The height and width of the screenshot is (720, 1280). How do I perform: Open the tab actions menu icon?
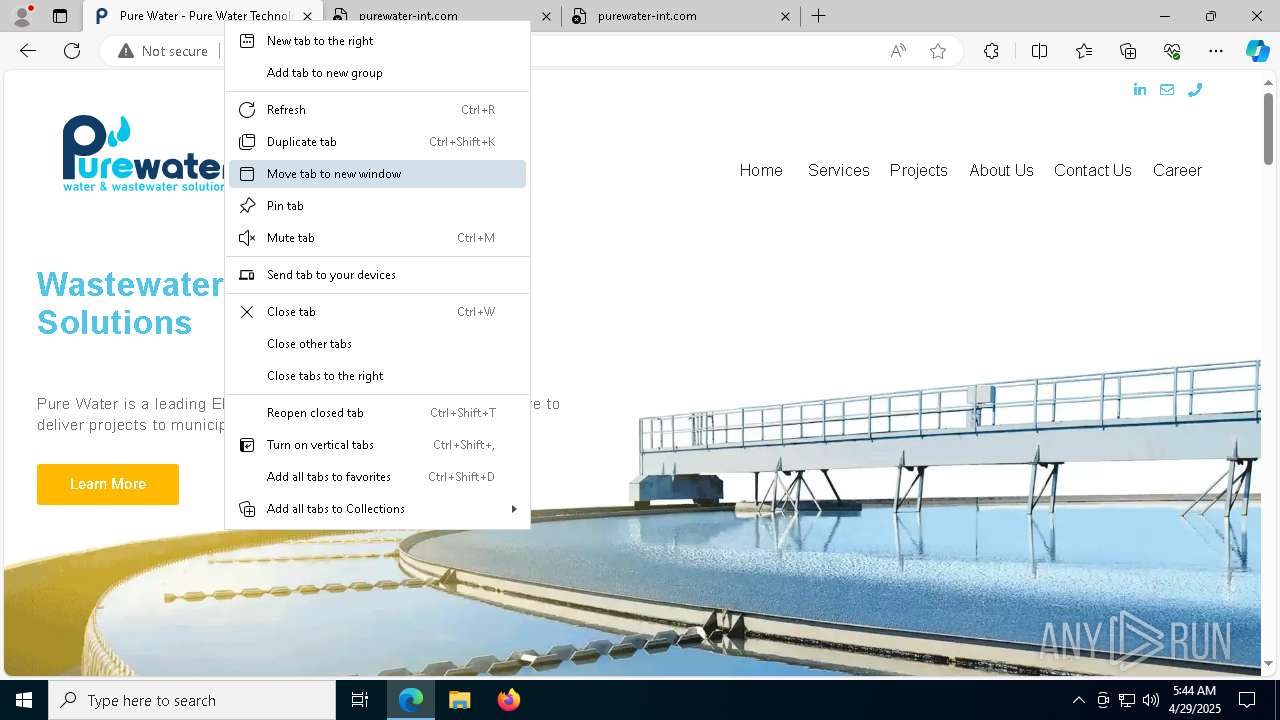coord(60,16)
